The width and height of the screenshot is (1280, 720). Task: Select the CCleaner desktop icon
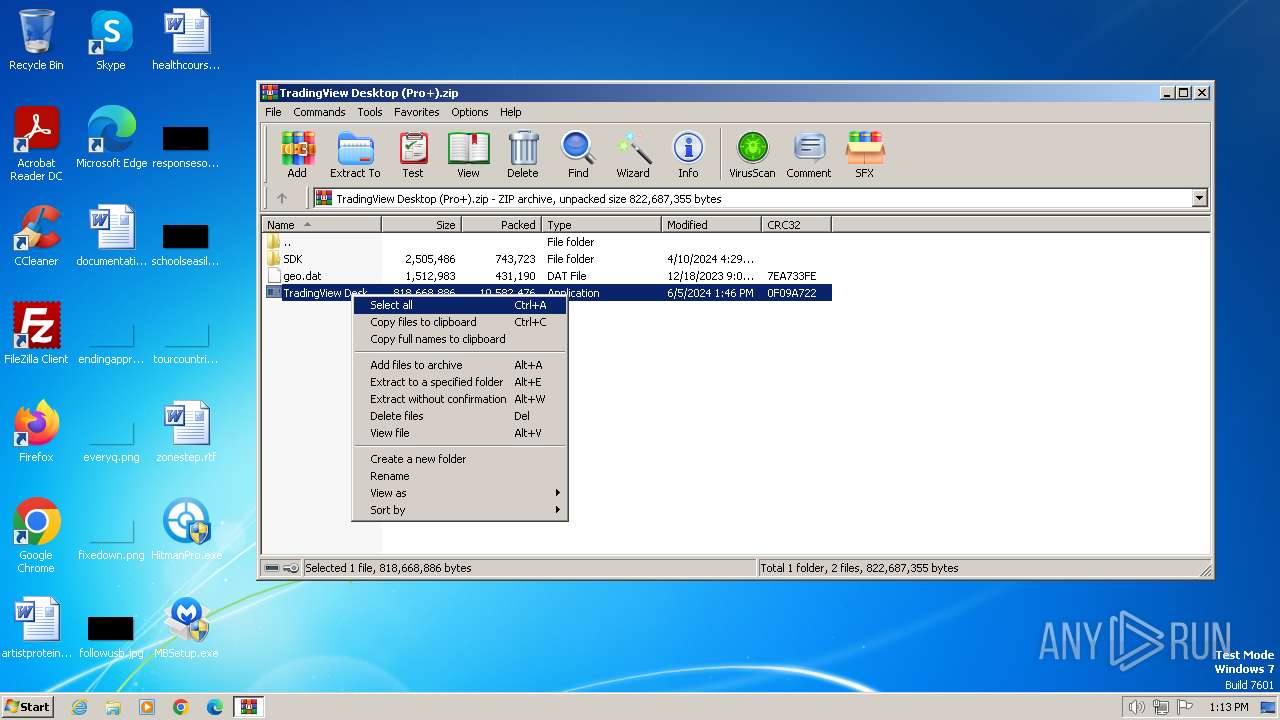[36, 236]
